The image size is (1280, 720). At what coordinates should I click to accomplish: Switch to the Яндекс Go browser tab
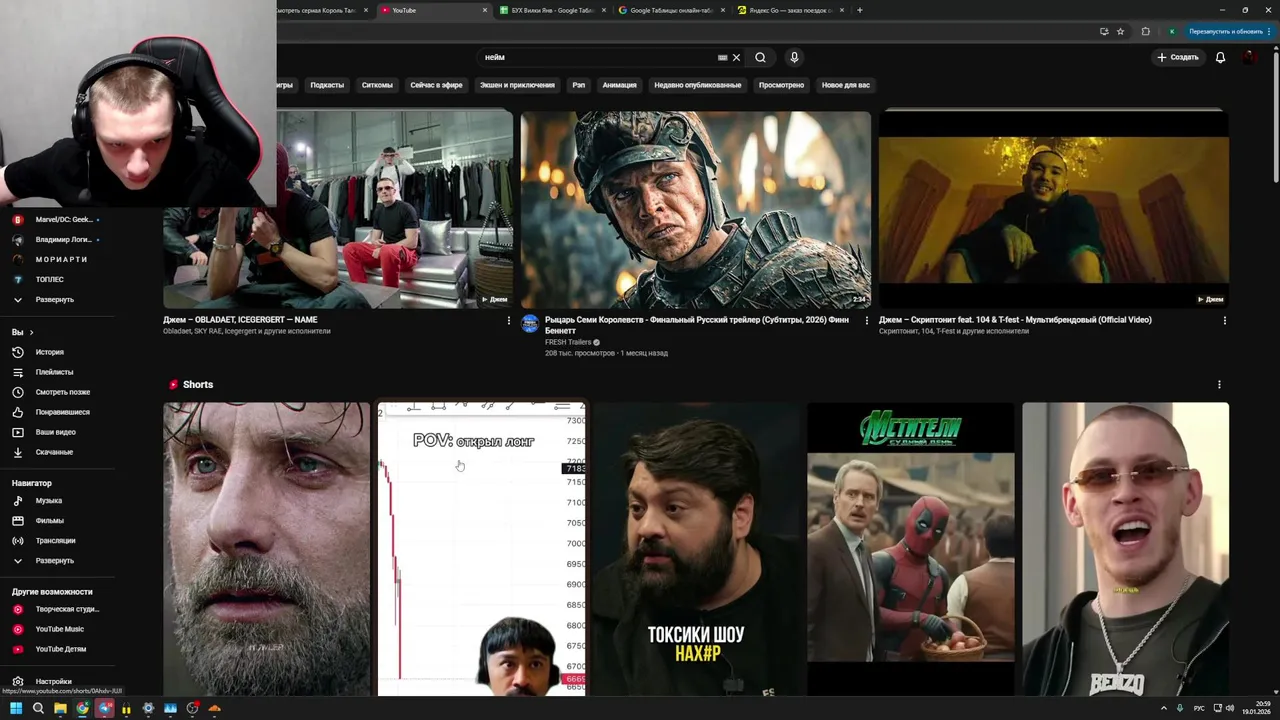point(790,10)
